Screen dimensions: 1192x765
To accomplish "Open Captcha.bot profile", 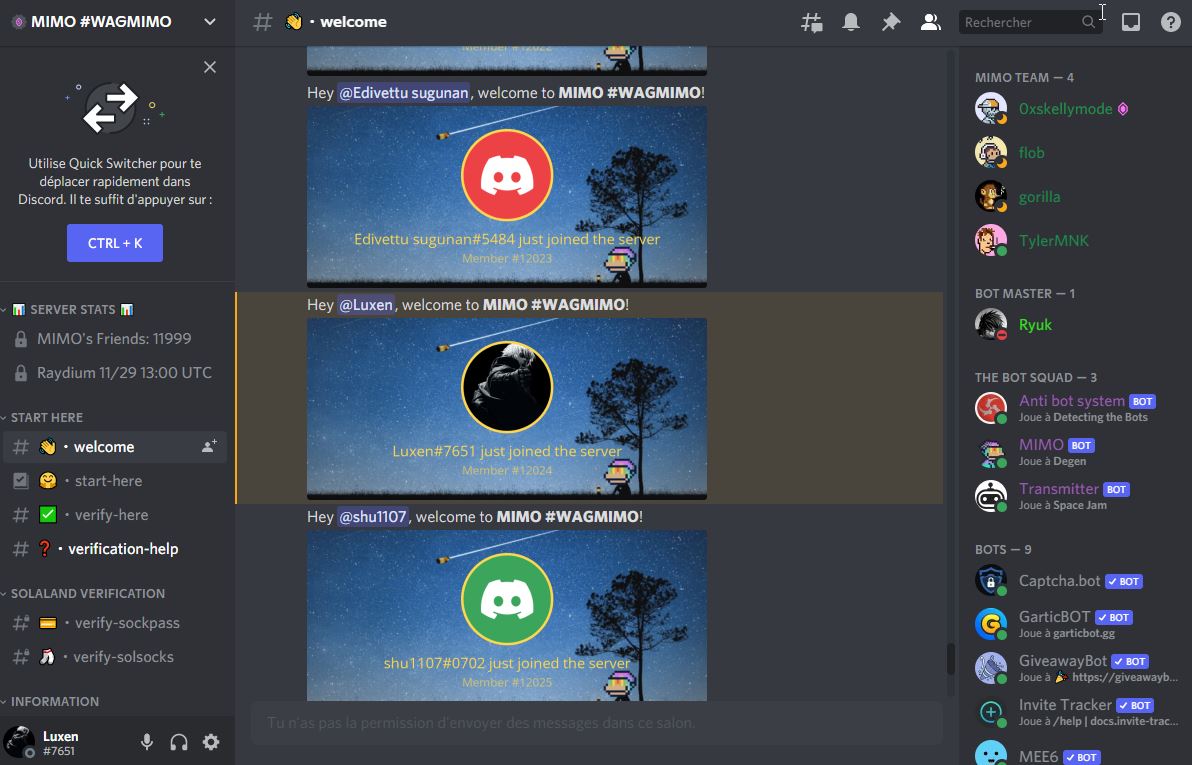I will point(1074,581).
